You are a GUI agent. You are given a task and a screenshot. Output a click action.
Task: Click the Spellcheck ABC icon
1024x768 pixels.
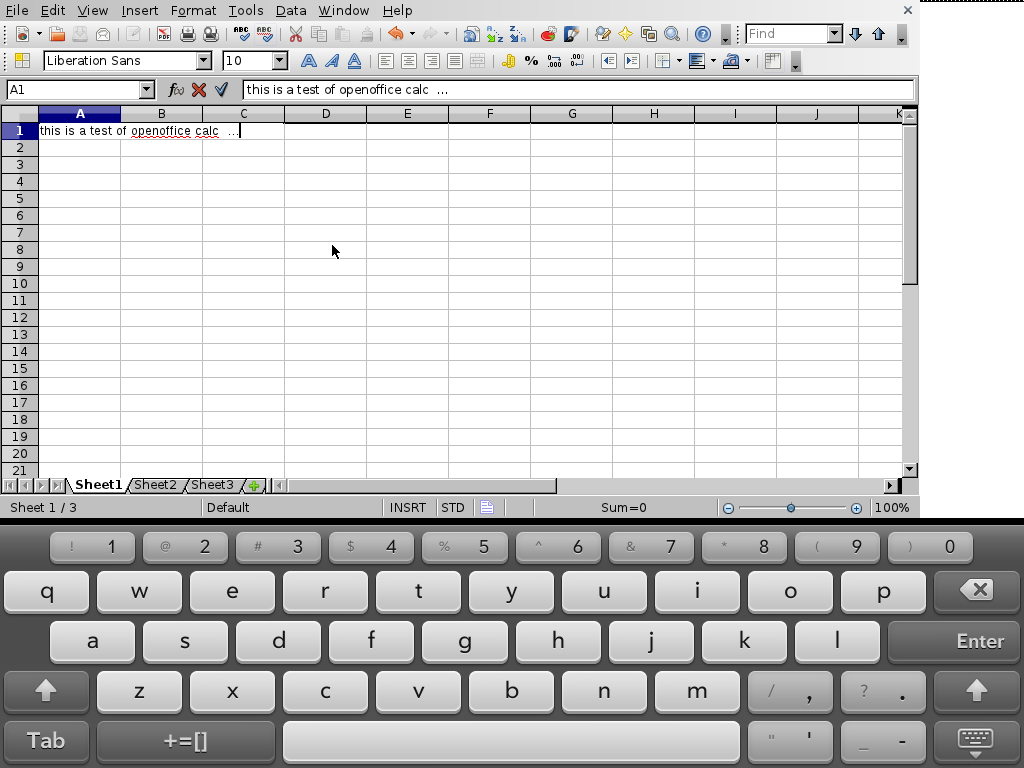(x=241, y=34)
